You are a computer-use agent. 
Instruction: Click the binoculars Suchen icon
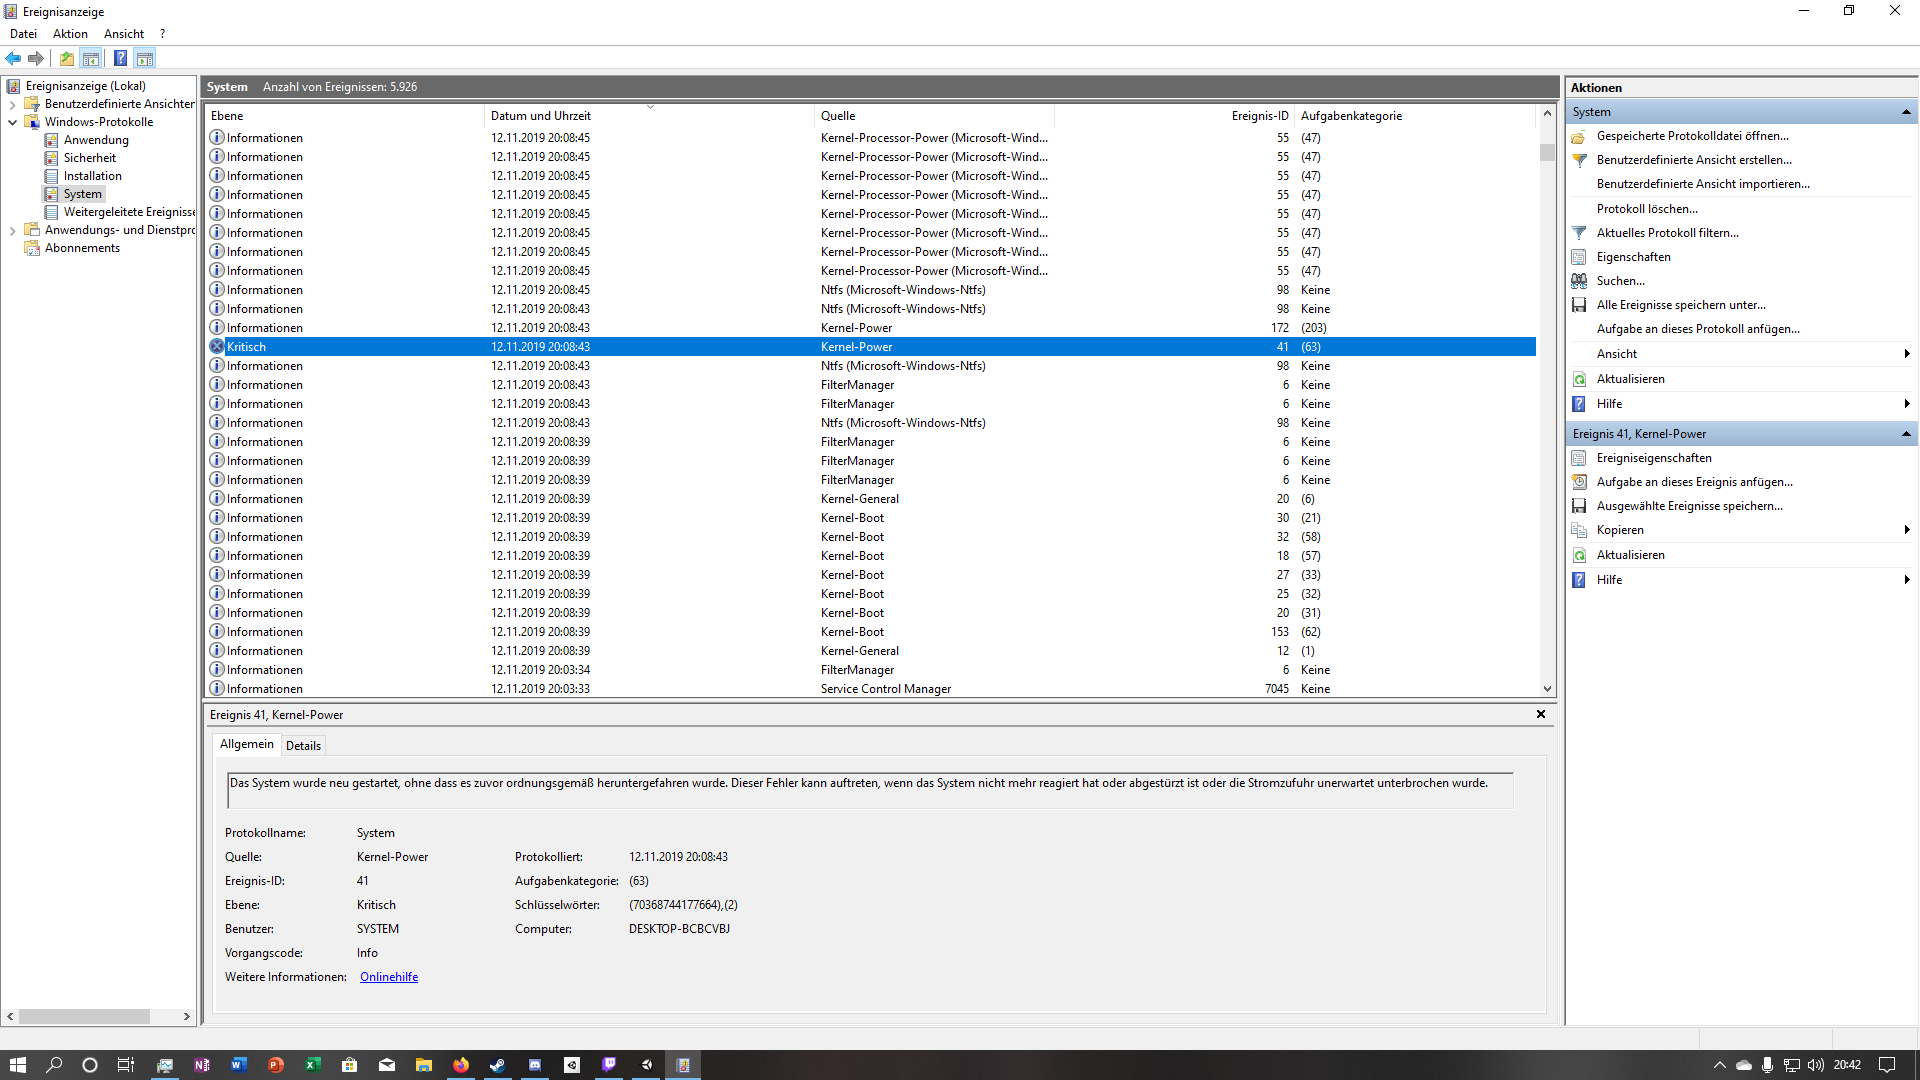1579,281
